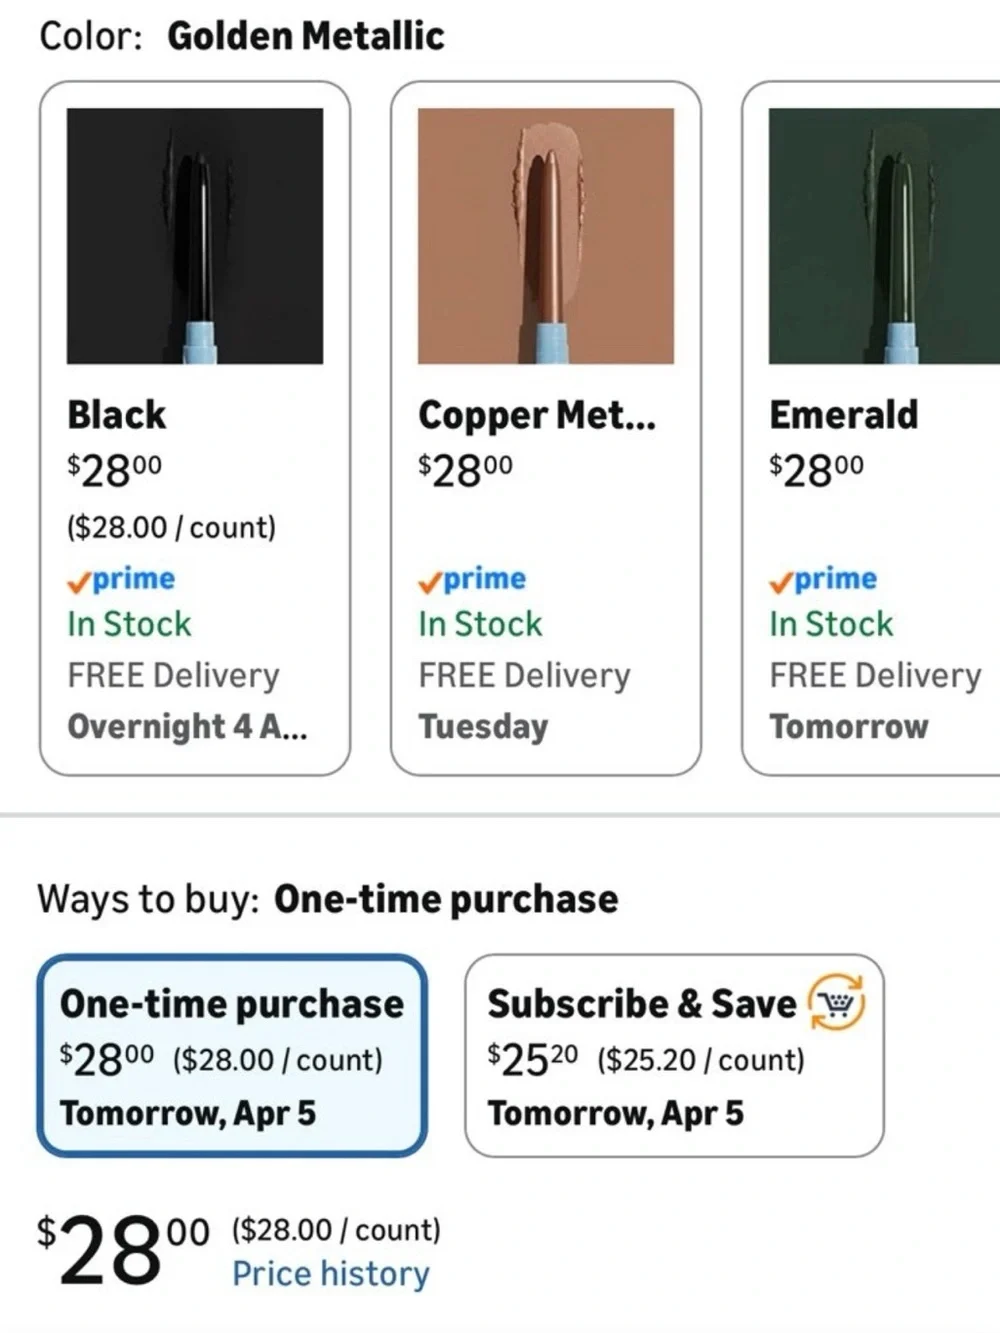Click the prime logo on Emerald card
The width and height of the screenshot is (1000, 1333).
[823, 579]
